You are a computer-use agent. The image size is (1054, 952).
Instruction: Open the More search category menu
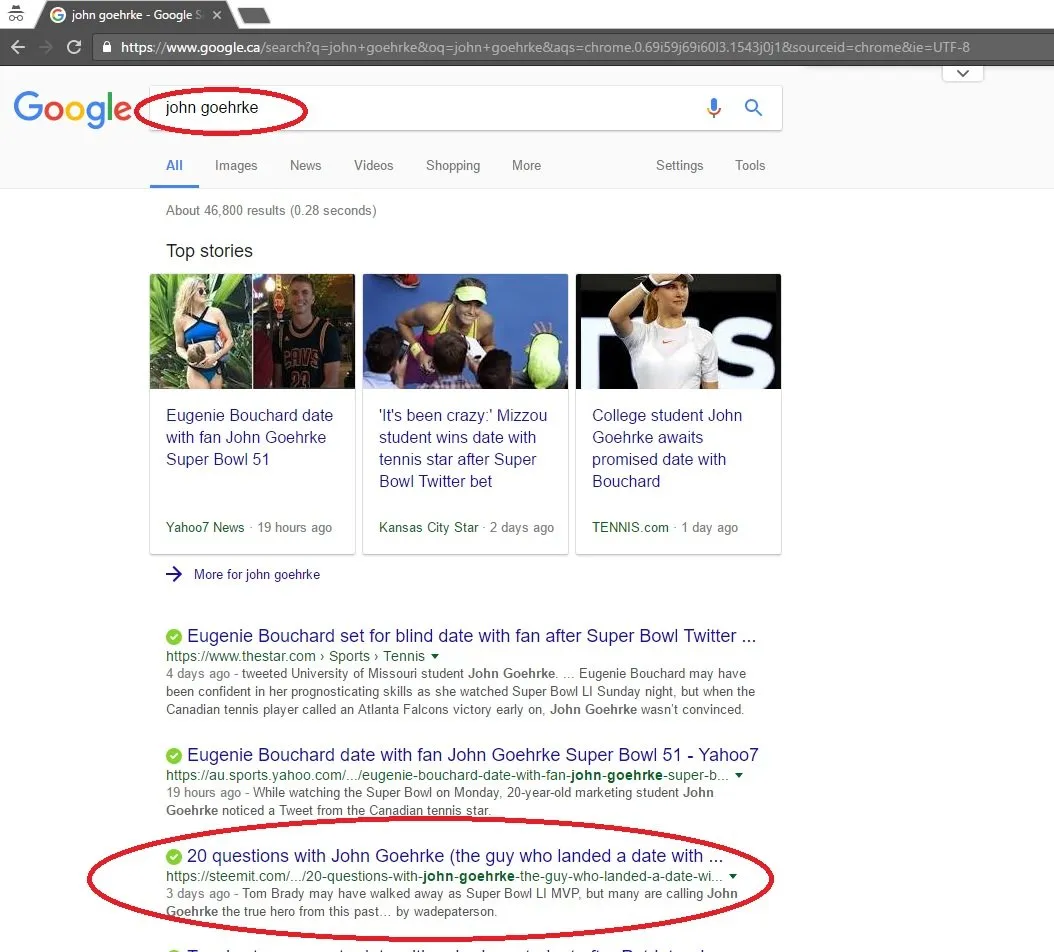[x=526, y=165]
